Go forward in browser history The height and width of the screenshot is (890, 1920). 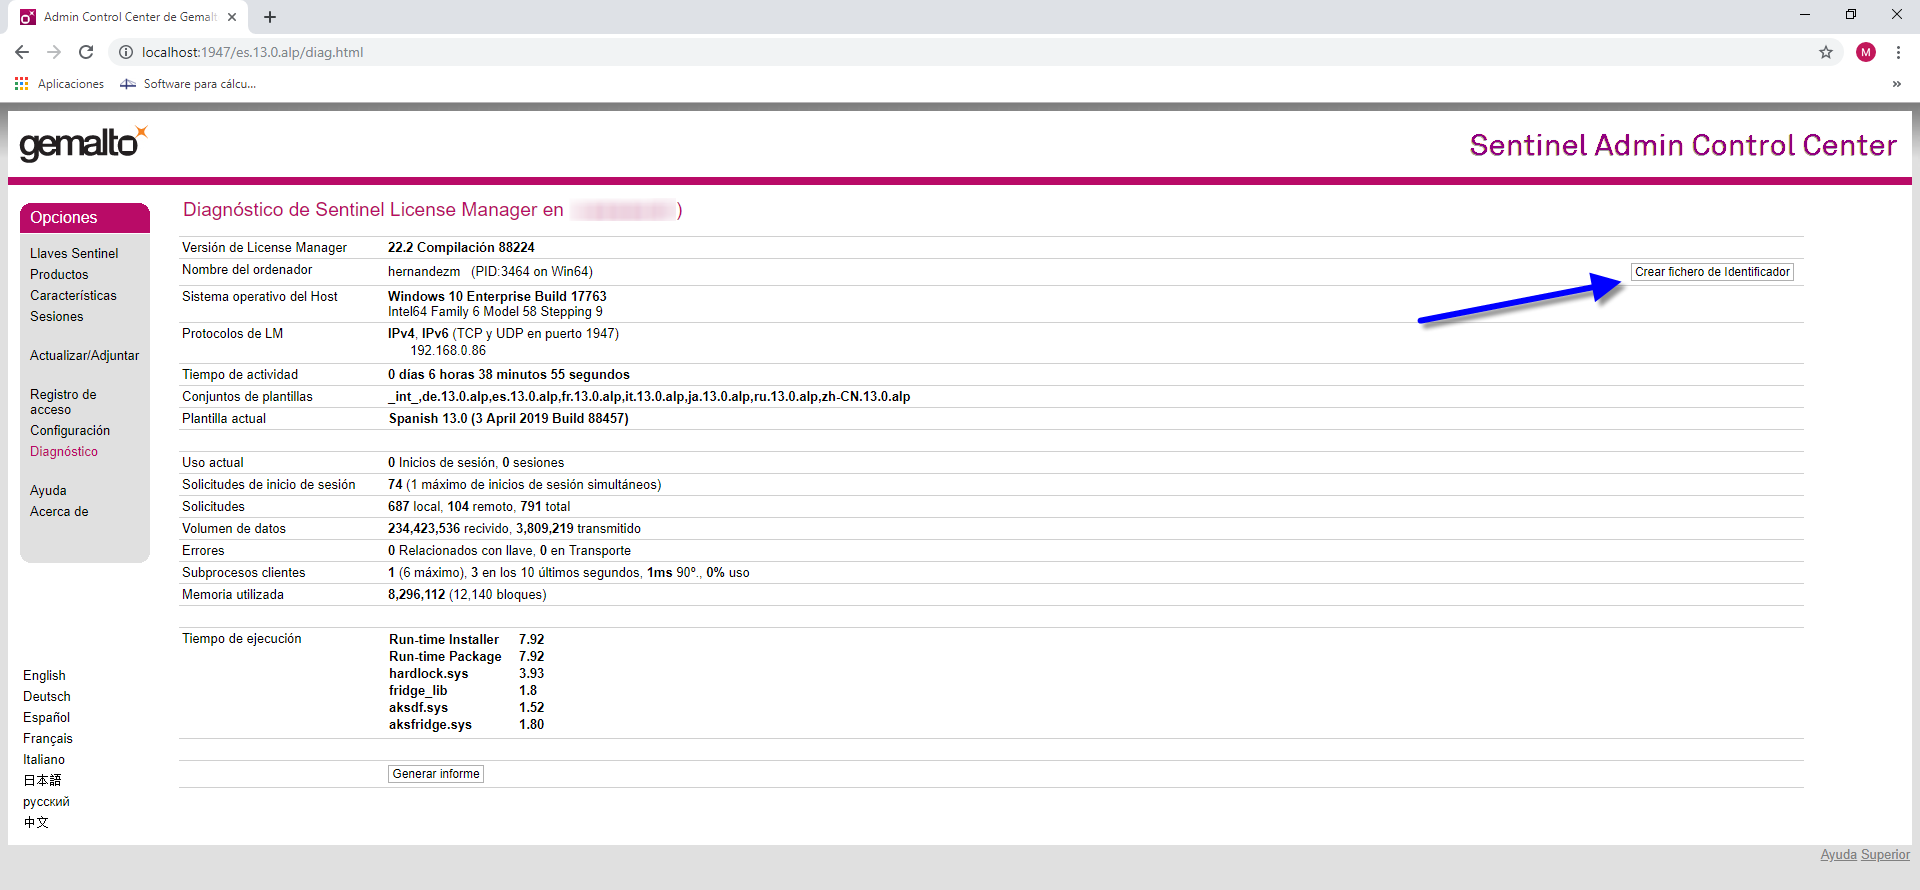coord(54,52)
